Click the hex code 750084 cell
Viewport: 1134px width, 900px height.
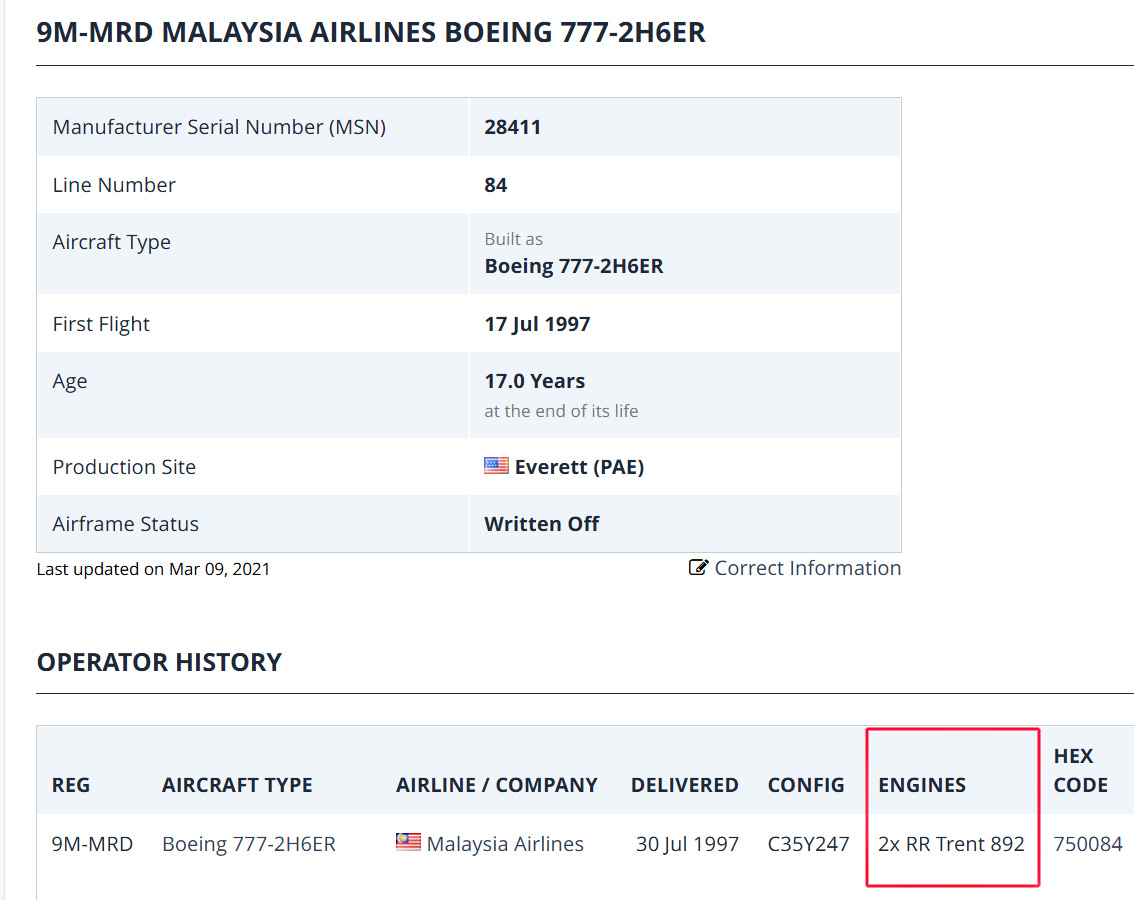(1088, 844)
